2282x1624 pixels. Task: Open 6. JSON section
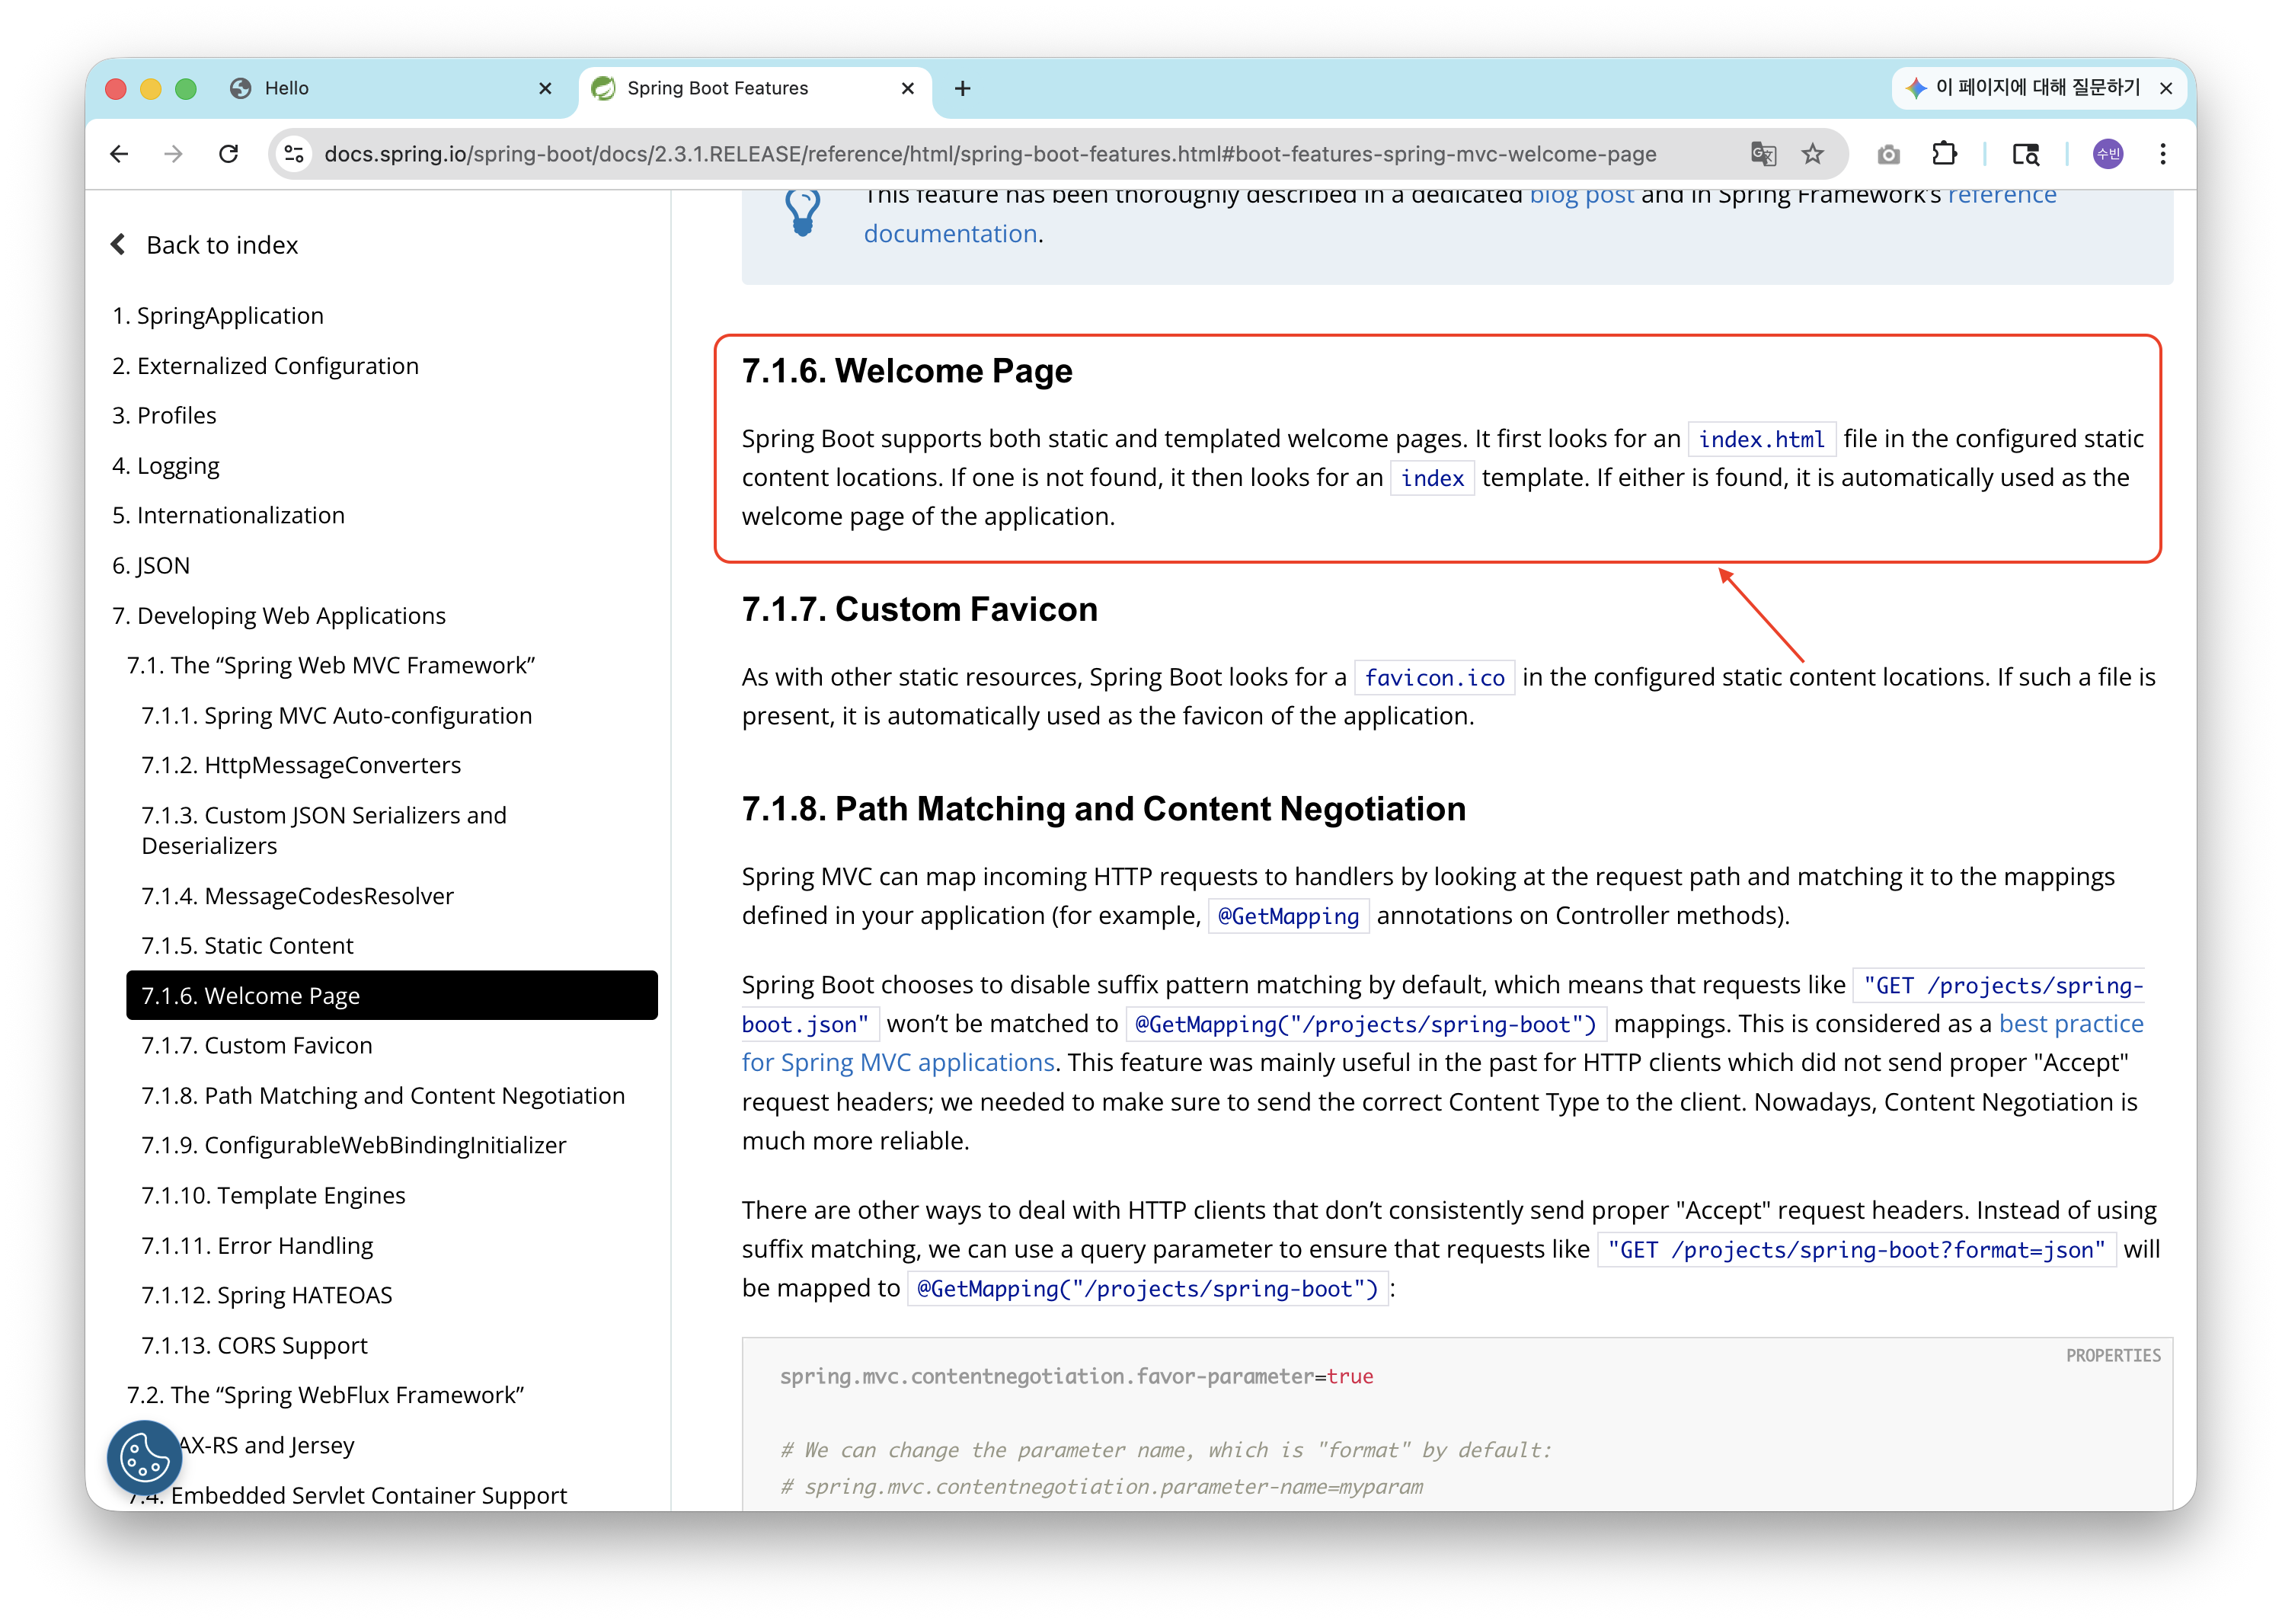pyautogui.click(x=151, y=566)
